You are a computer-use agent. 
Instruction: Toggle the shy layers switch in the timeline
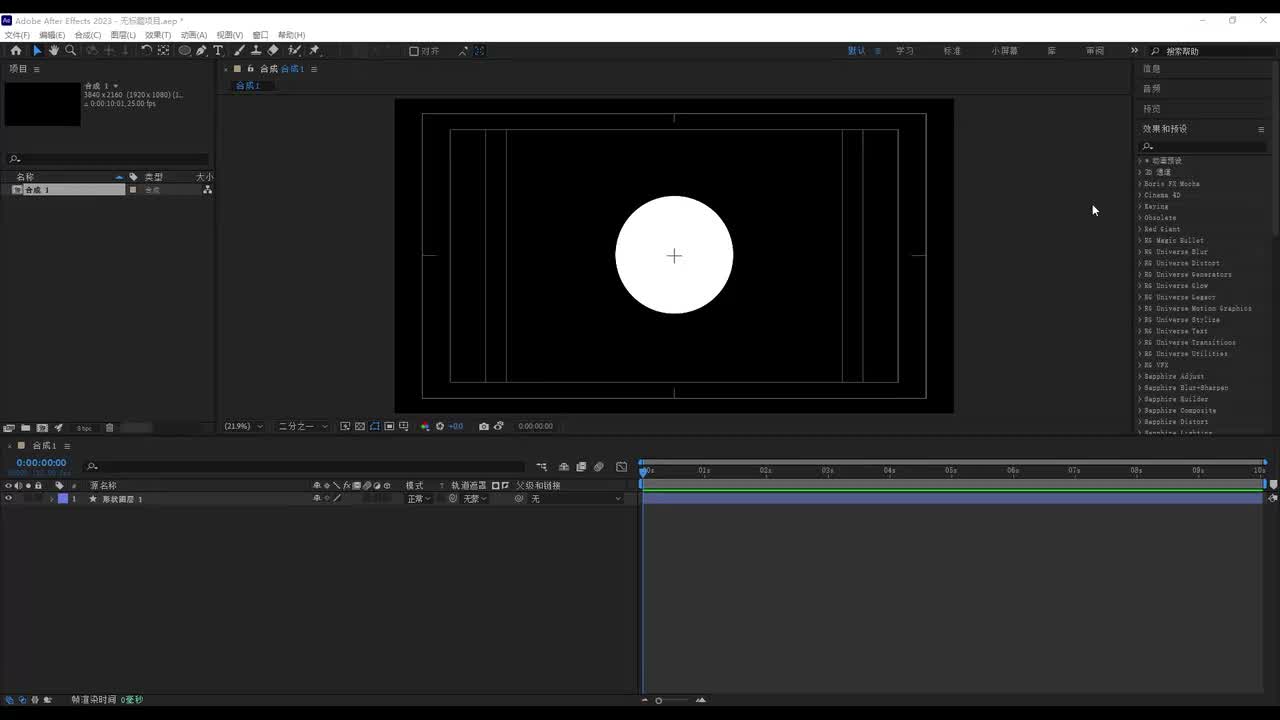click(564, 467)
